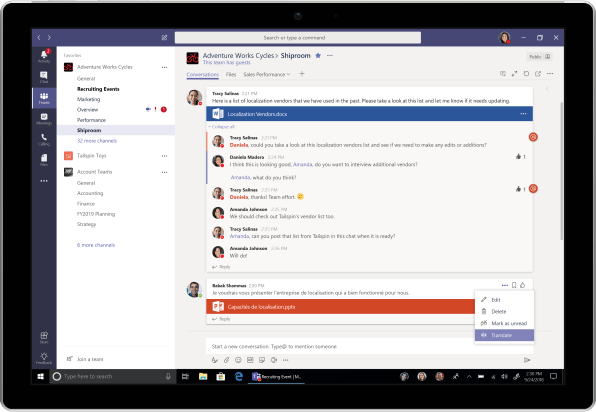Screen dimensions: 596x412
Task: Open the Feedback lightbulb icon
Action: (44, 358)
